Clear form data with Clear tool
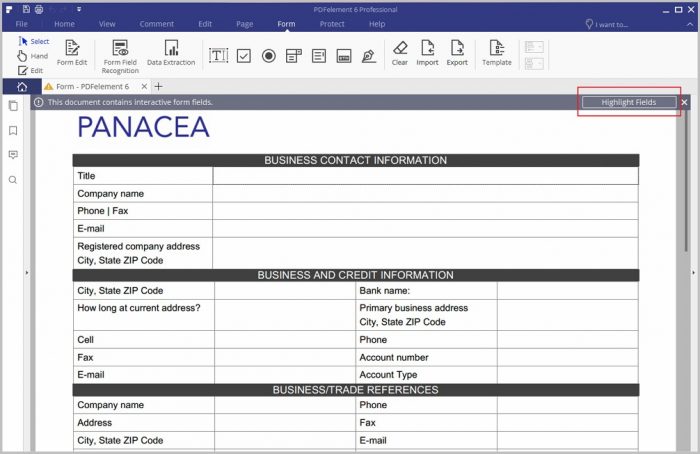The height and width of the screenshot is (454, 700). [x=400, y=53]
